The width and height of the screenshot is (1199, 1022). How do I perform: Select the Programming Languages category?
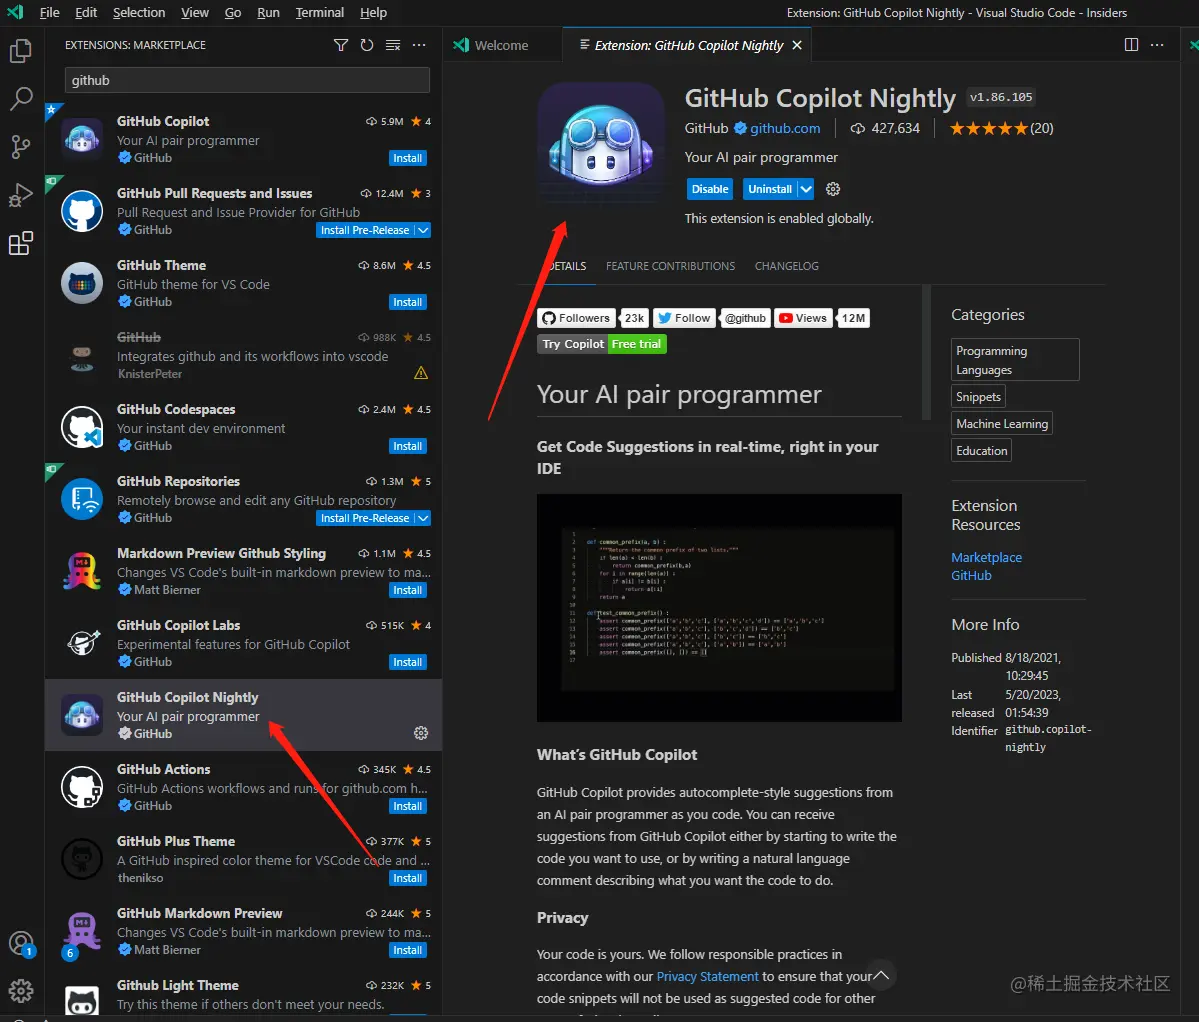click(x=1015, y=360)
